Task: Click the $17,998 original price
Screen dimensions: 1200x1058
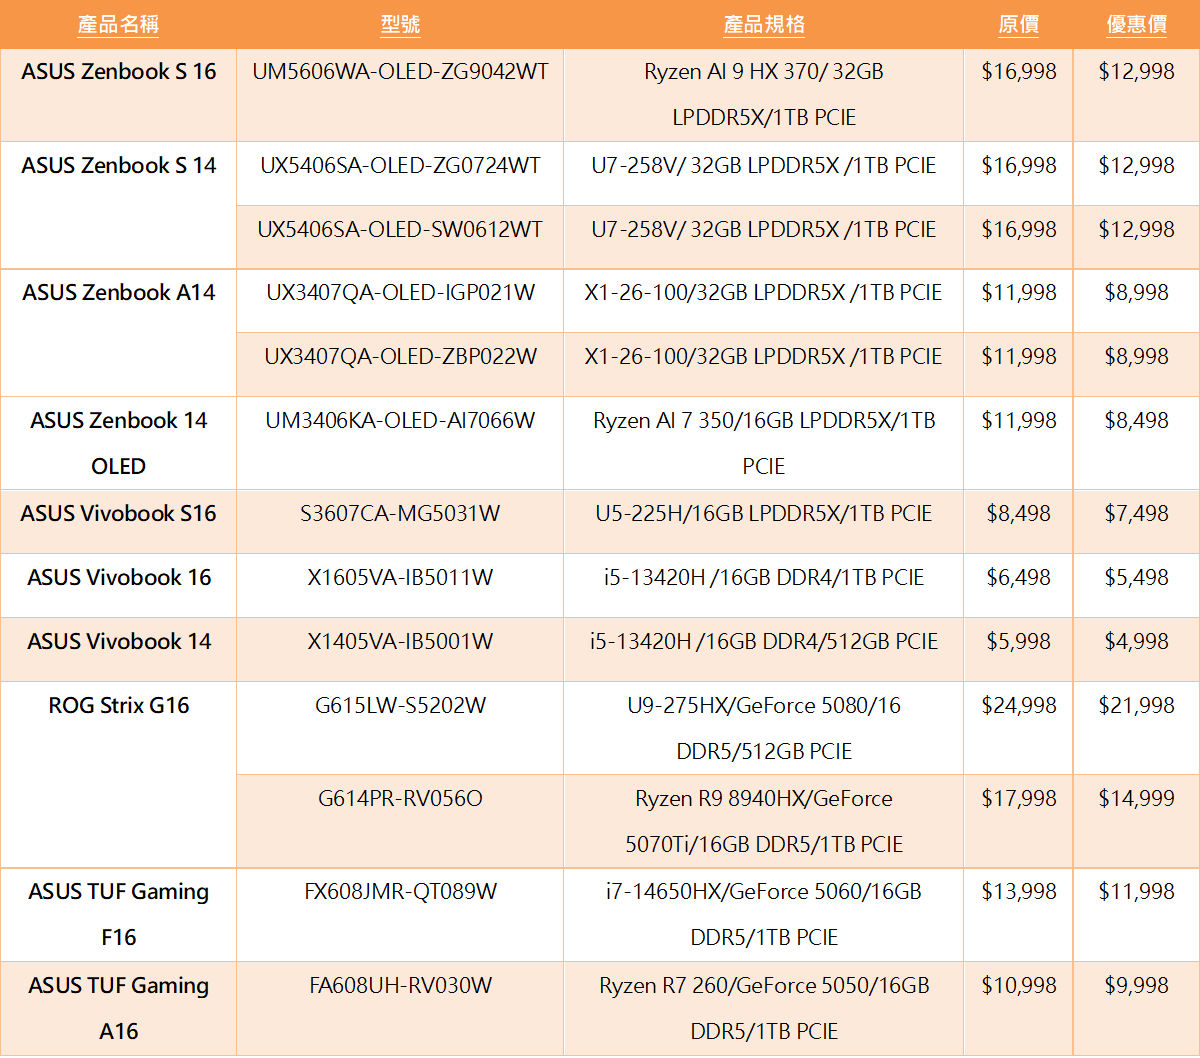Action: tap(1018, 798)
